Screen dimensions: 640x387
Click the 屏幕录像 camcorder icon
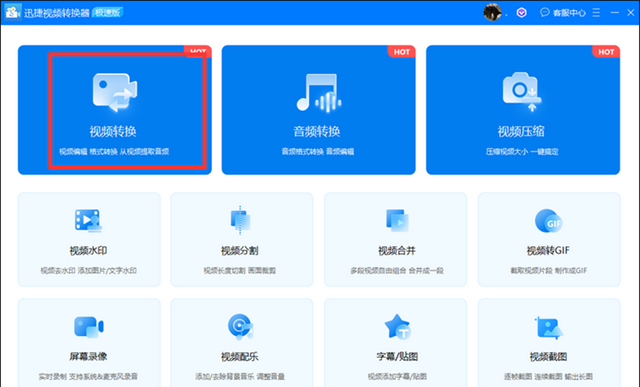point(89,327)
